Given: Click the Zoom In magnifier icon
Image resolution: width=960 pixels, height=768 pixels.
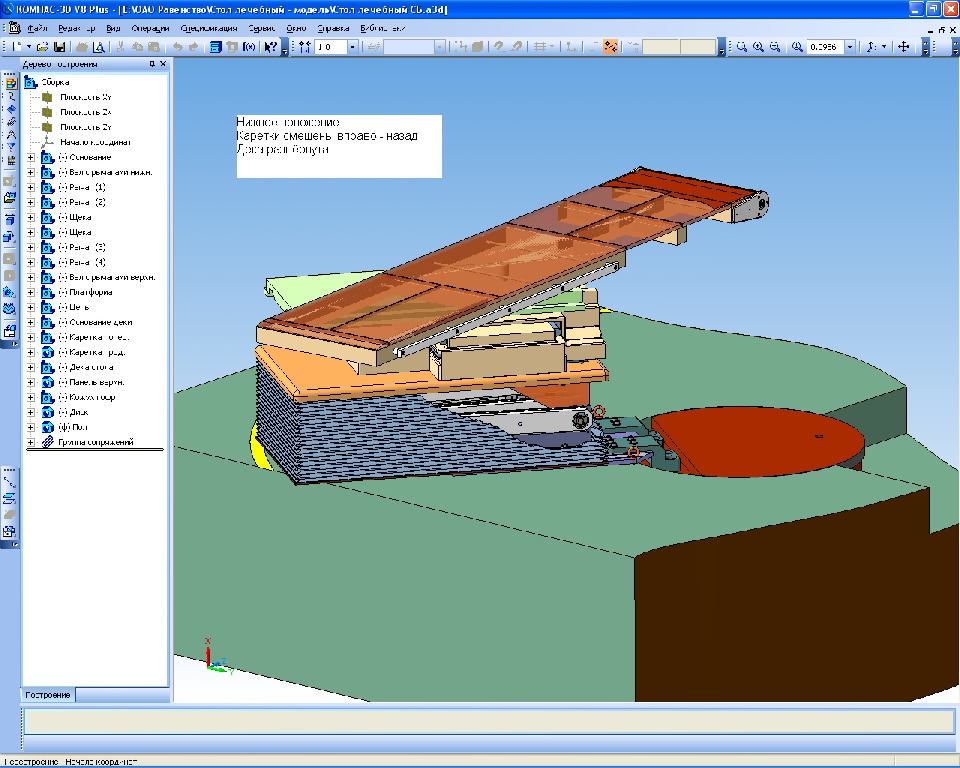Looking at the screenshot, I should tap(759, 47).
